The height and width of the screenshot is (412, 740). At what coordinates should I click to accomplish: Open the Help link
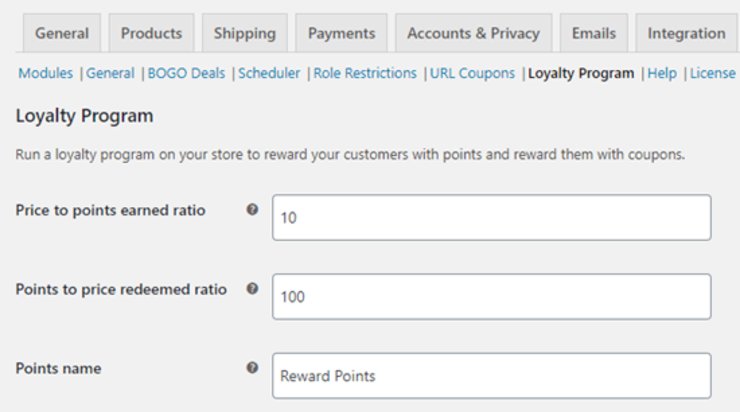(662, 73)
